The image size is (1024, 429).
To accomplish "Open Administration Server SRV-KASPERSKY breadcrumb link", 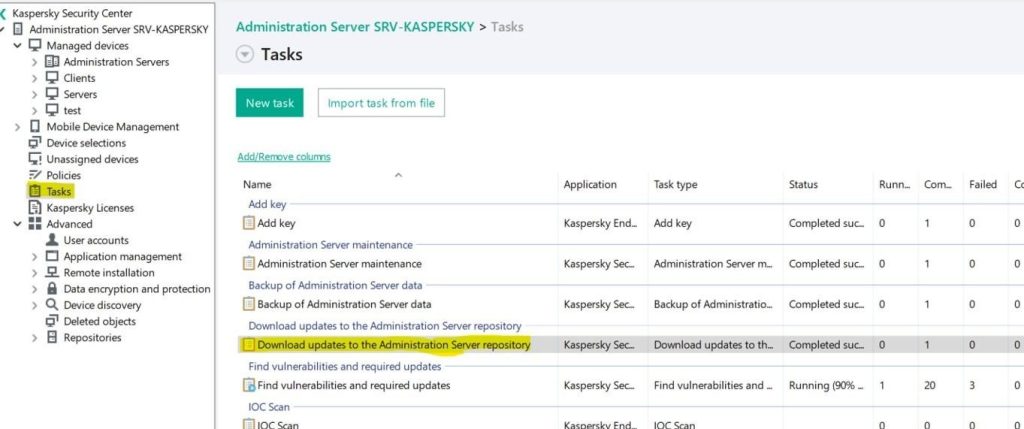I will [355, 26].
